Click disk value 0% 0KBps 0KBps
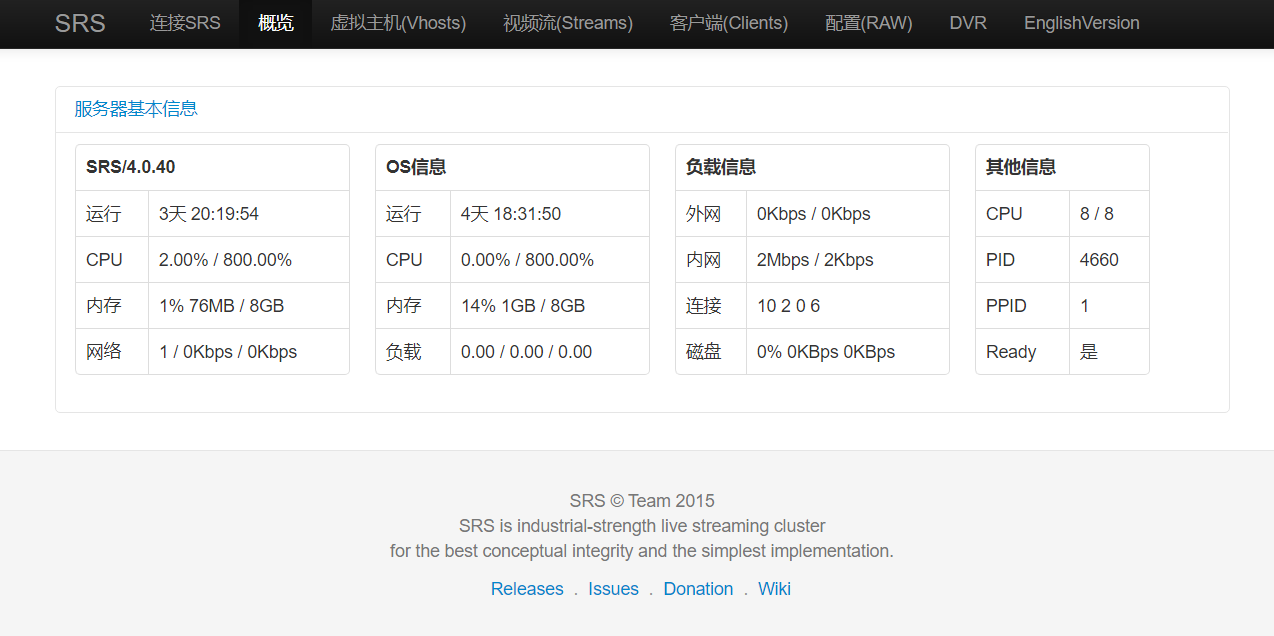The image size is (1274, 636). (826, 352)
